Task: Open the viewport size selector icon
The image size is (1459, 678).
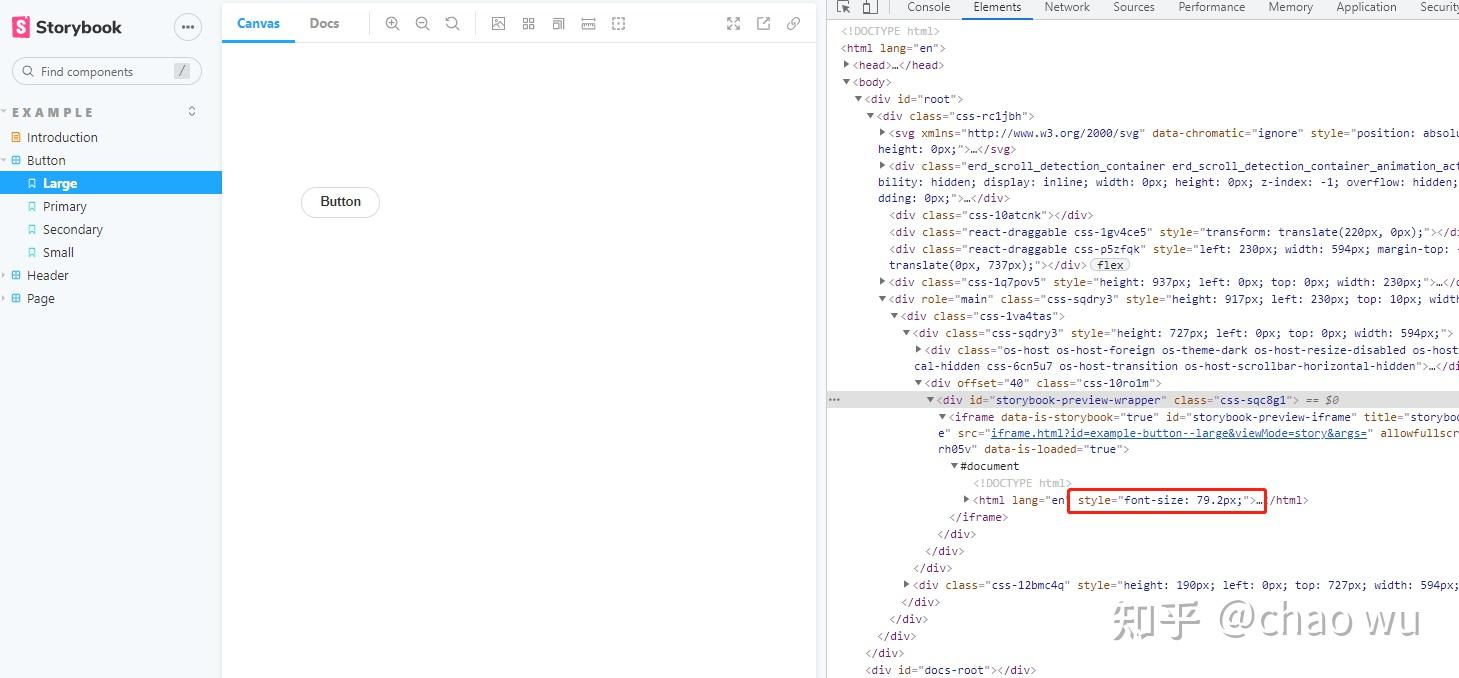Action: tap(558, 23)
